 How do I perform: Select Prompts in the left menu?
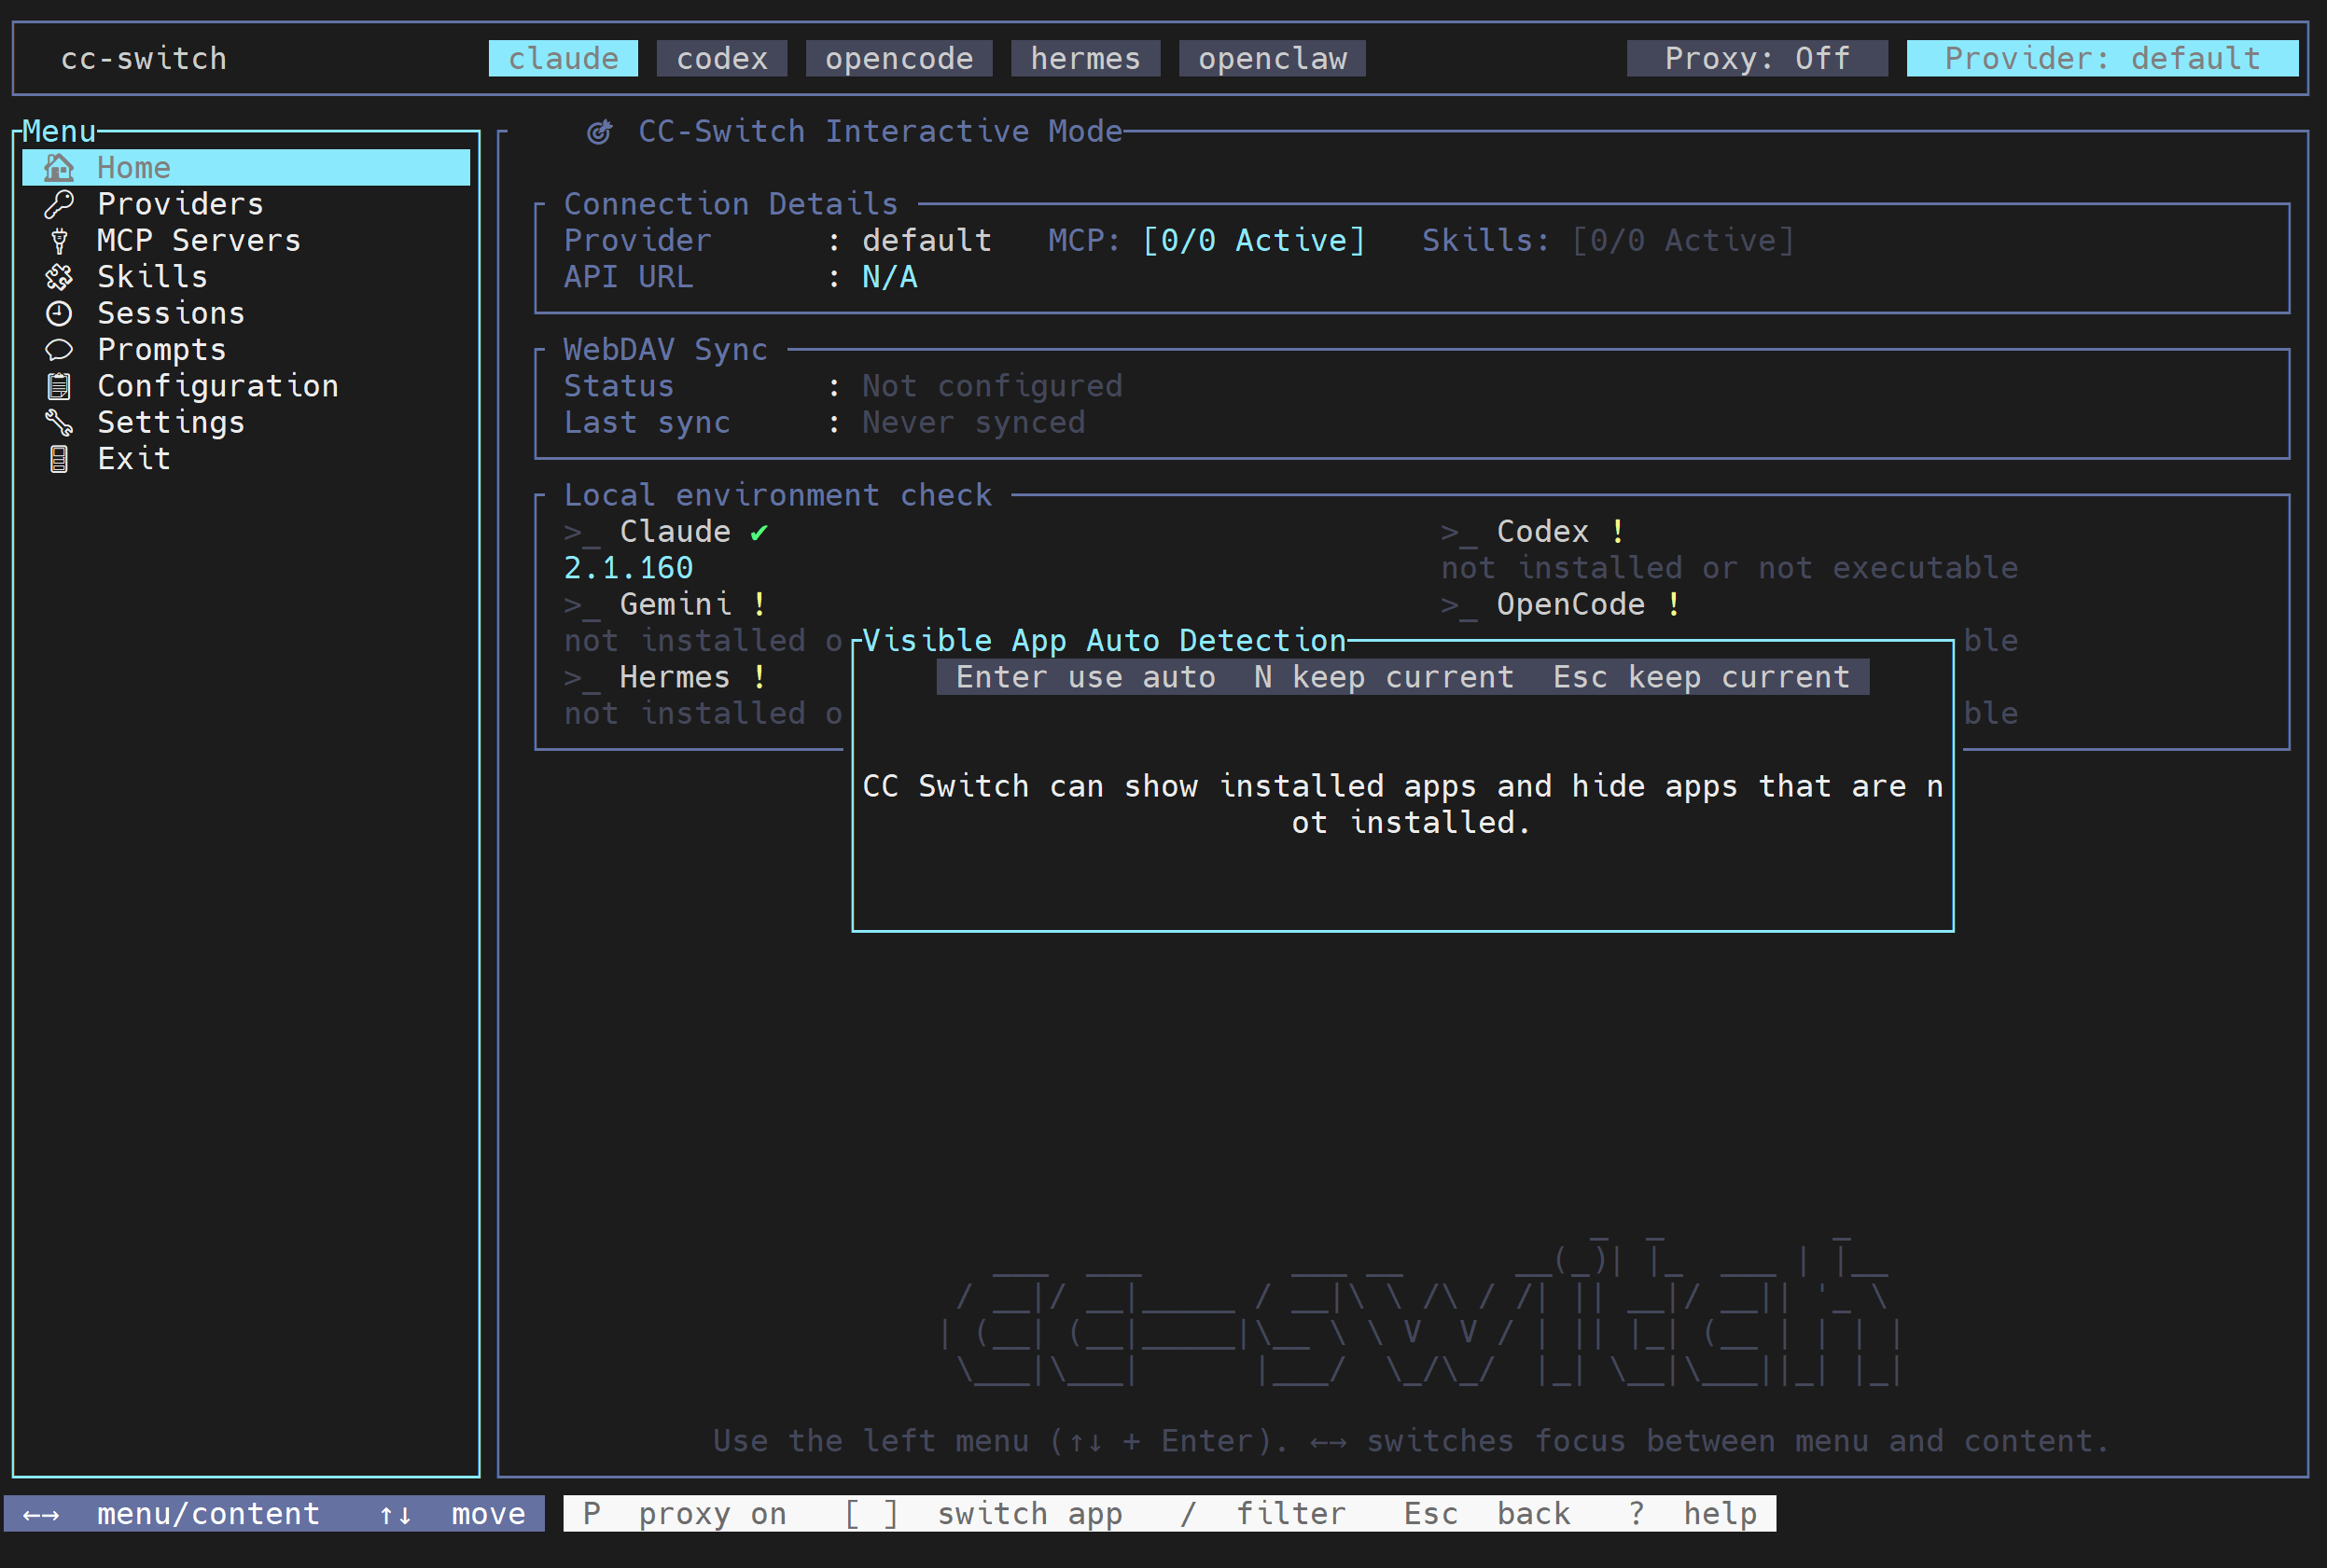[x=246, y=350]
